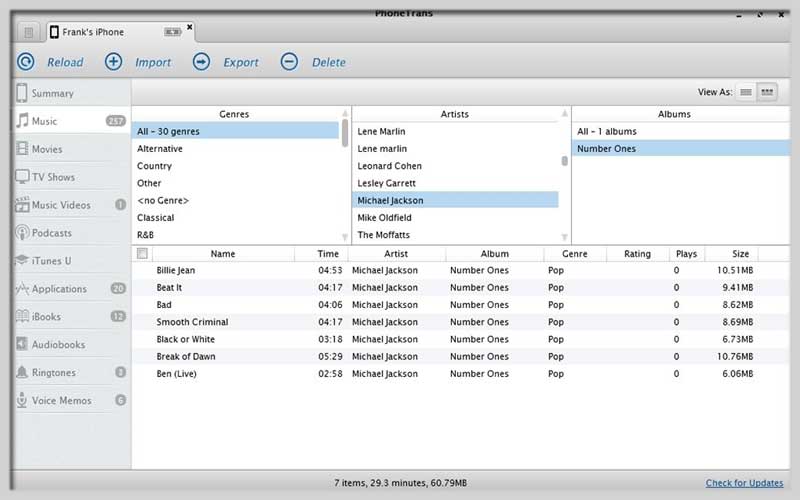This screenshot has width=800, height=500.
Task: Select Music in the sidebar
Action: [71, 121]
